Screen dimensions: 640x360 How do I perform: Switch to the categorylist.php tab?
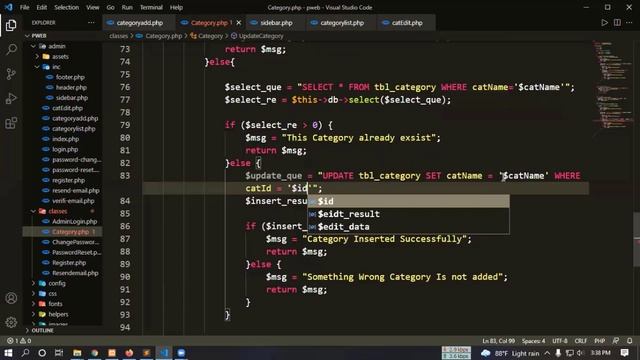(x=341, y=23)
